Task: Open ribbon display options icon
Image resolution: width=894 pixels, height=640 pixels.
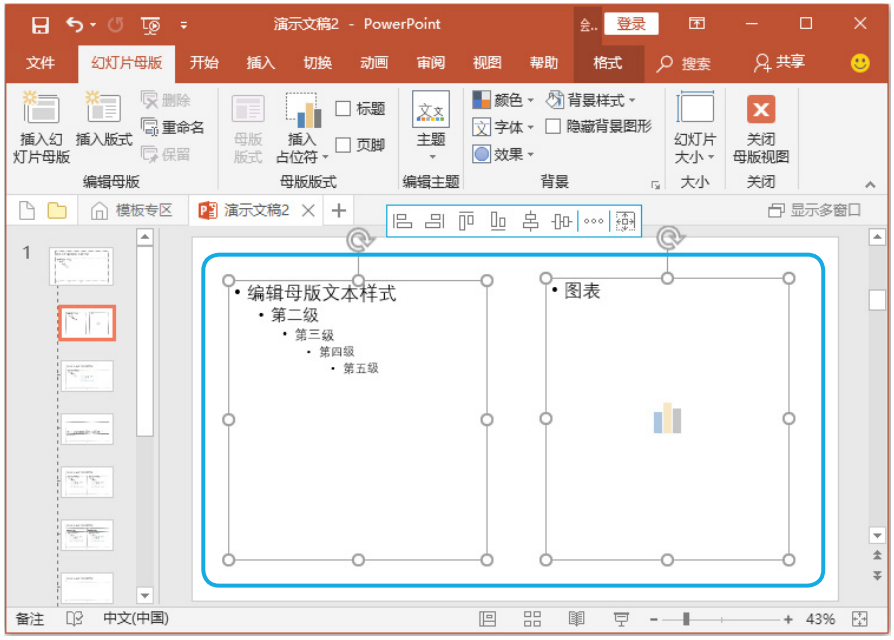Action: [696, 23]
